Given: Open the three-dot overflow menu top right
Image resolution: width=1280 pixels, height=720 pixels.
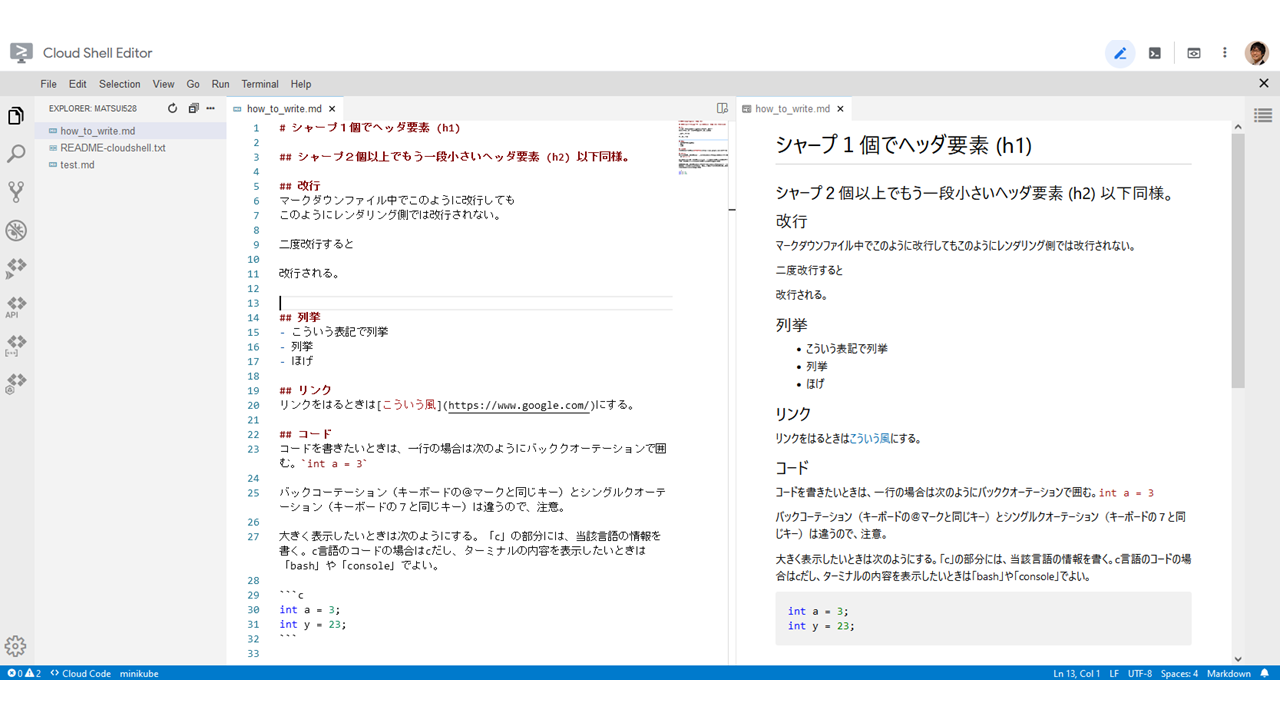Looking at the screenshot, I should point(1223,53).
